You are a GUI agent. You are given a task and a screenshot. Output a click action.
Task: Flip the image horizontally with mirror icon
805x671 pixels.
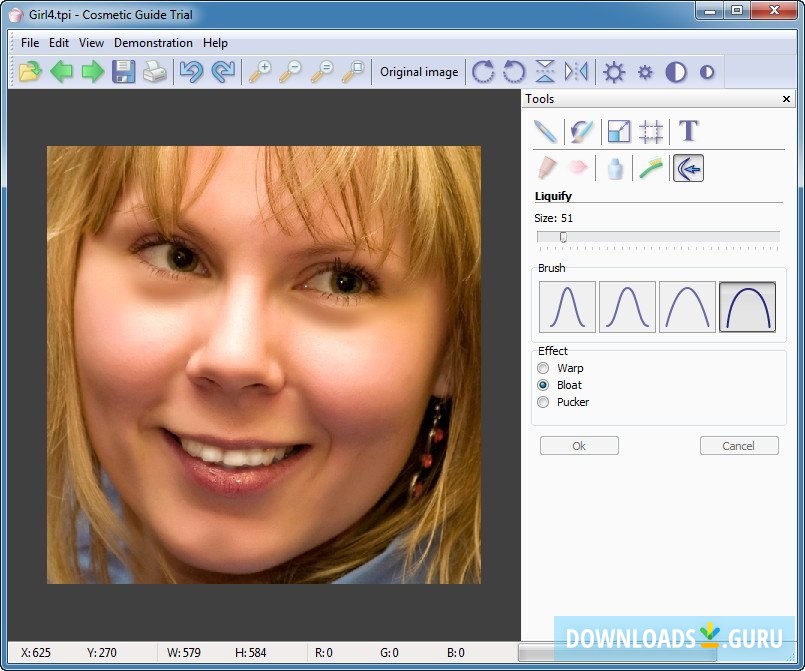[x=576, y=72]
